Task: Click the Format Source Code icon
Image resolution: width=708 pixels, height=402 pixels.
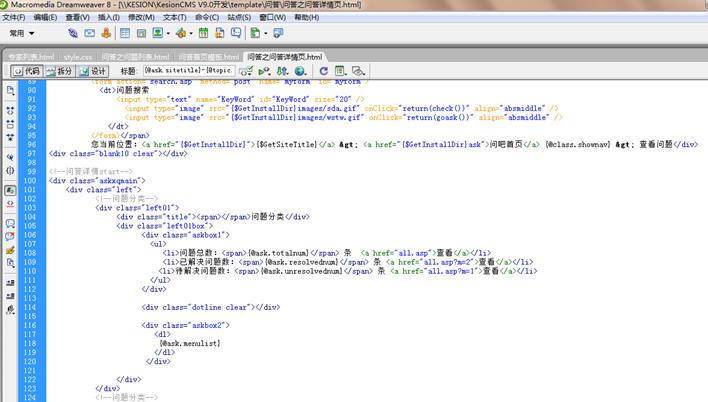Action: tap(10, 309)
